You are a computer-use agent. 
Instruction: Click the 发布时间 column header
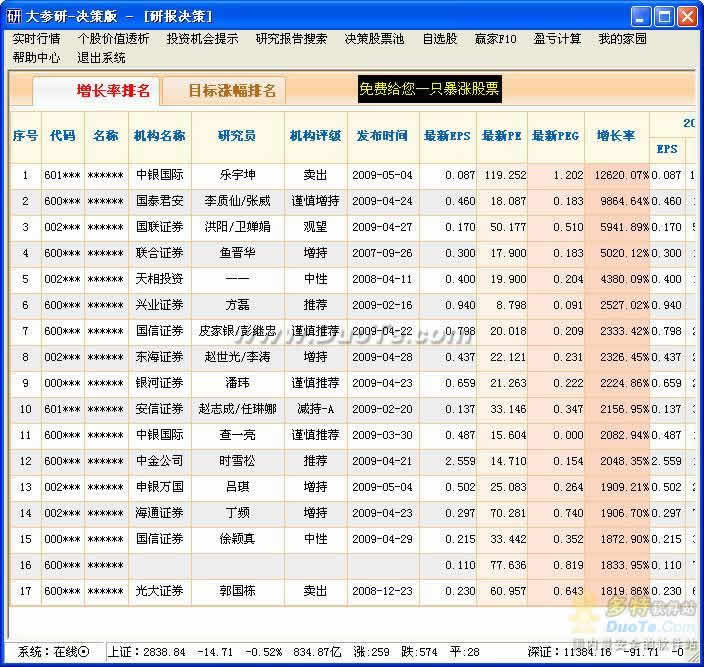pyautogui.click(x=383, y=136)
